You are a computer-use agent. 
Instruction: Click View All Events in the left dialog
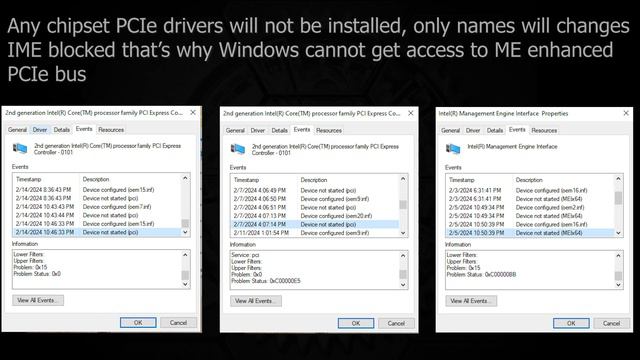coord(38,300)
